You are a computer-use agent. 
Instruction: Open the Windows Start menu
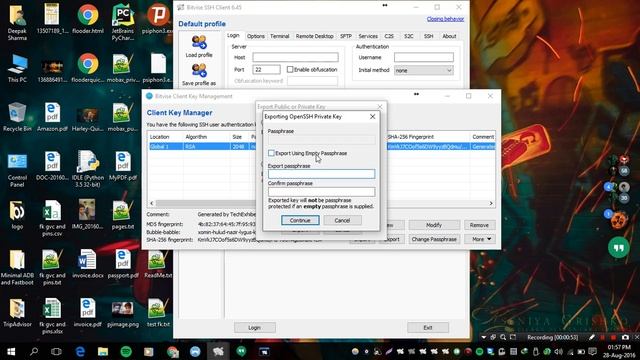(x=11, y=351)
